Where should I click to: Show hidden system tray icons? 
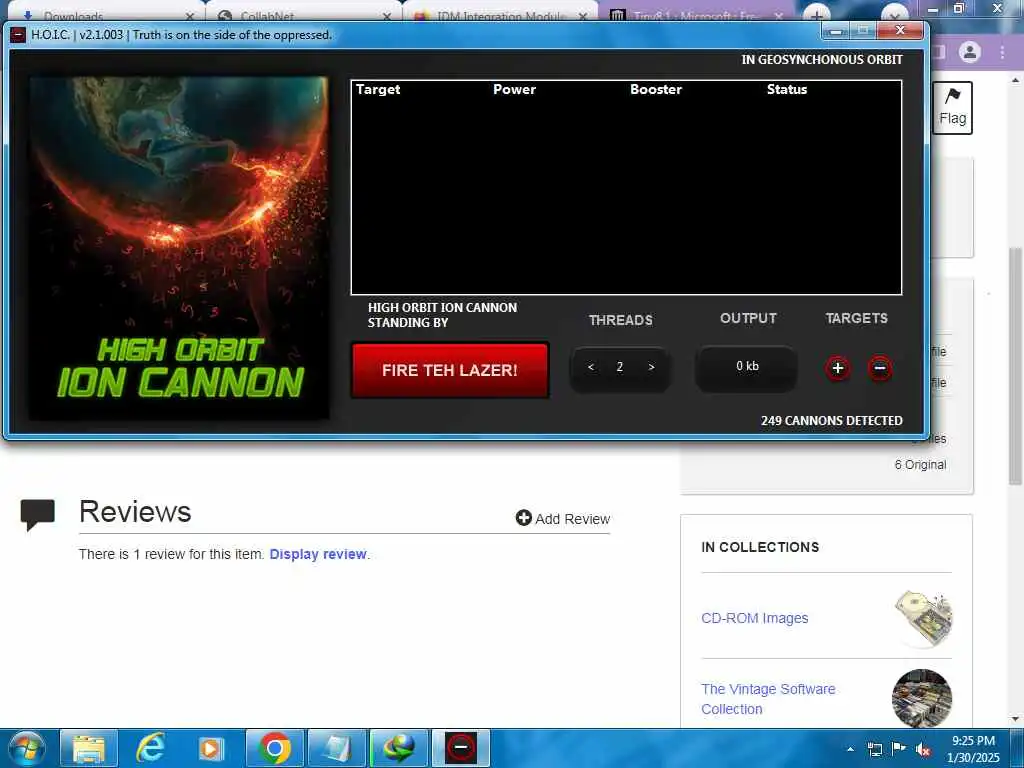coord(850,749)
